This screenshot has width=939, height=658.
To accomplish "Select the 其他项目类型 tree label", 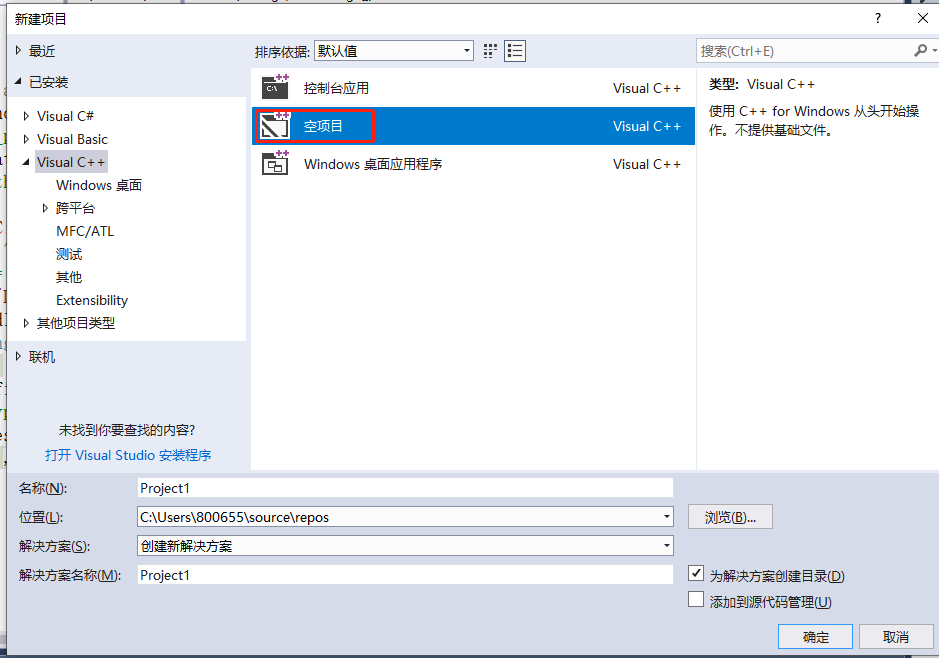I will (x=75, y=323).
